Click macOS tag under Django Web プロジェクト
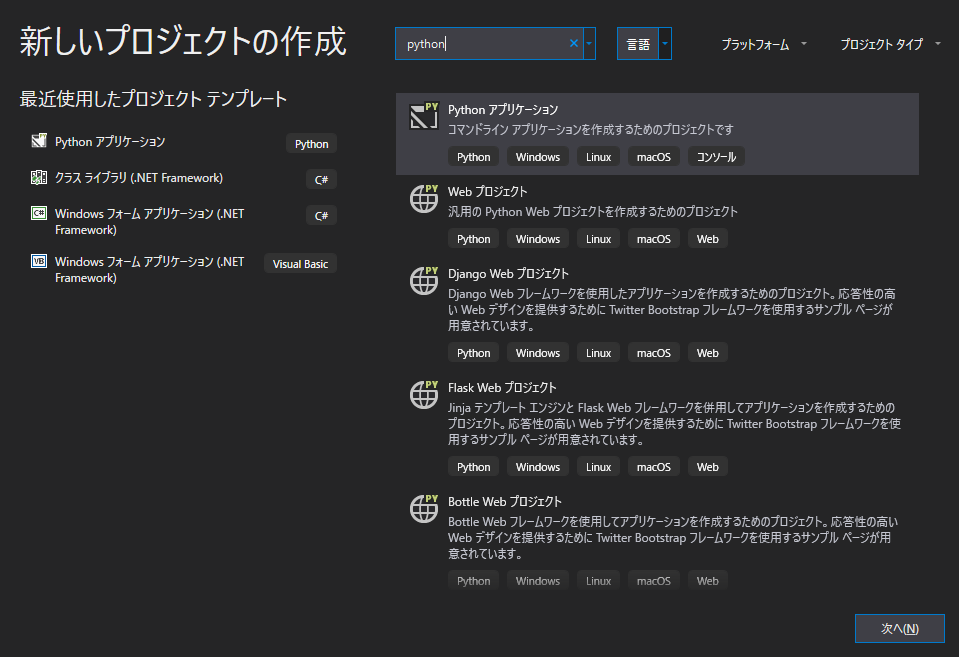Viewport: 959px width, 657px height. [x=654, y=353]
